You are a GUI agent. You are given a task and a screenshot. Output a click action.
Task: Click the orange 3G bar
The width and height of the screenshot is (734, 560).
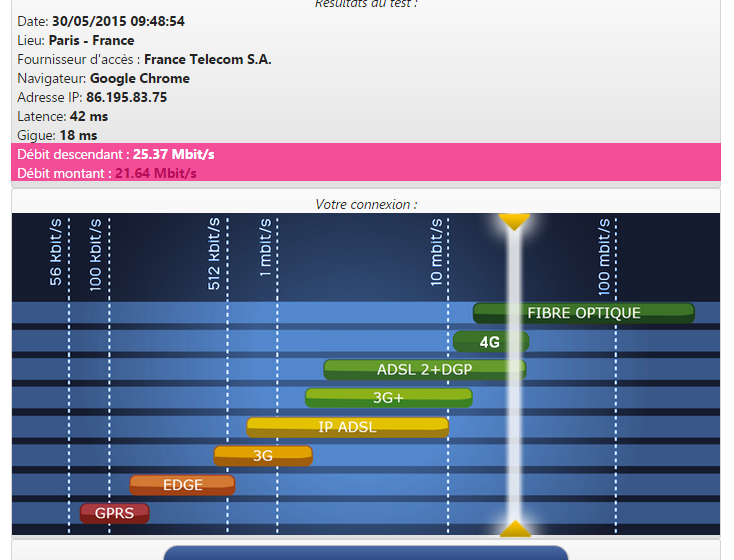(263, 456)
